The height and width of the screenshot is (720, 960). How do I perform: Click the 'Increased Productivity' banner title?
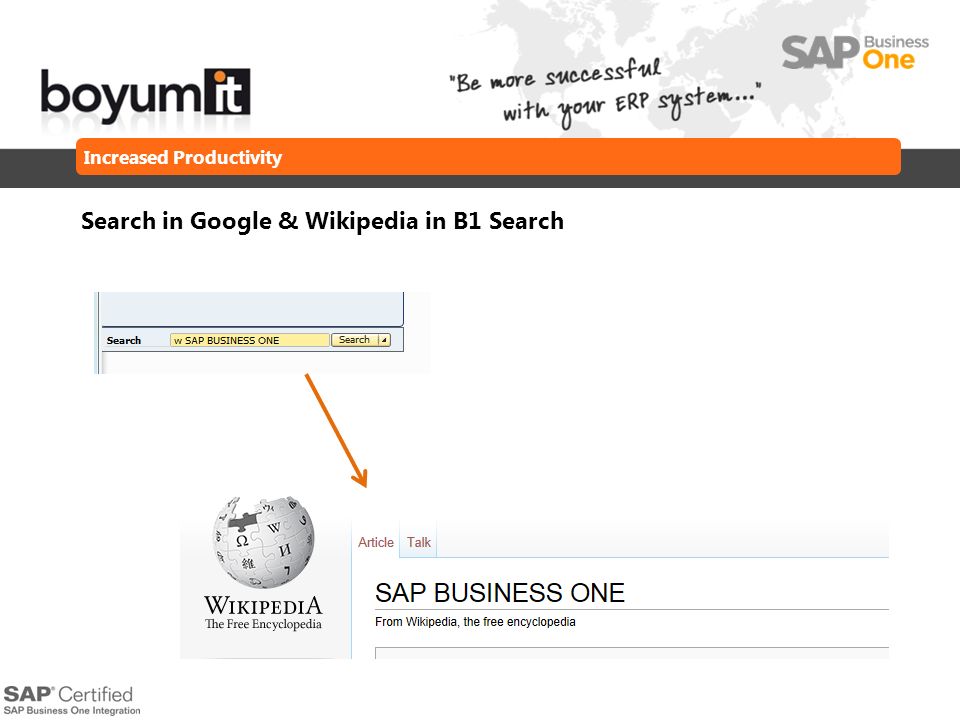click(182, 157)
